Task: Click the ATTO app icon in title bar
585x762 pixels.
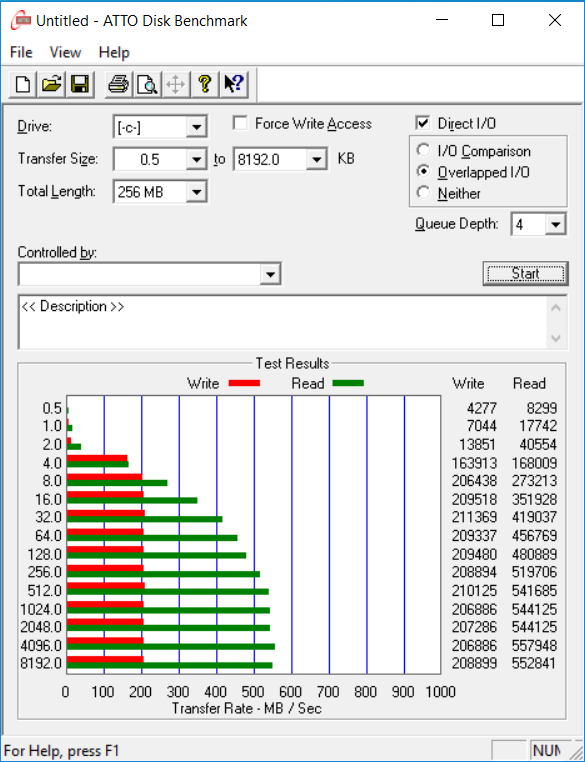Action: tap(21, 20)
